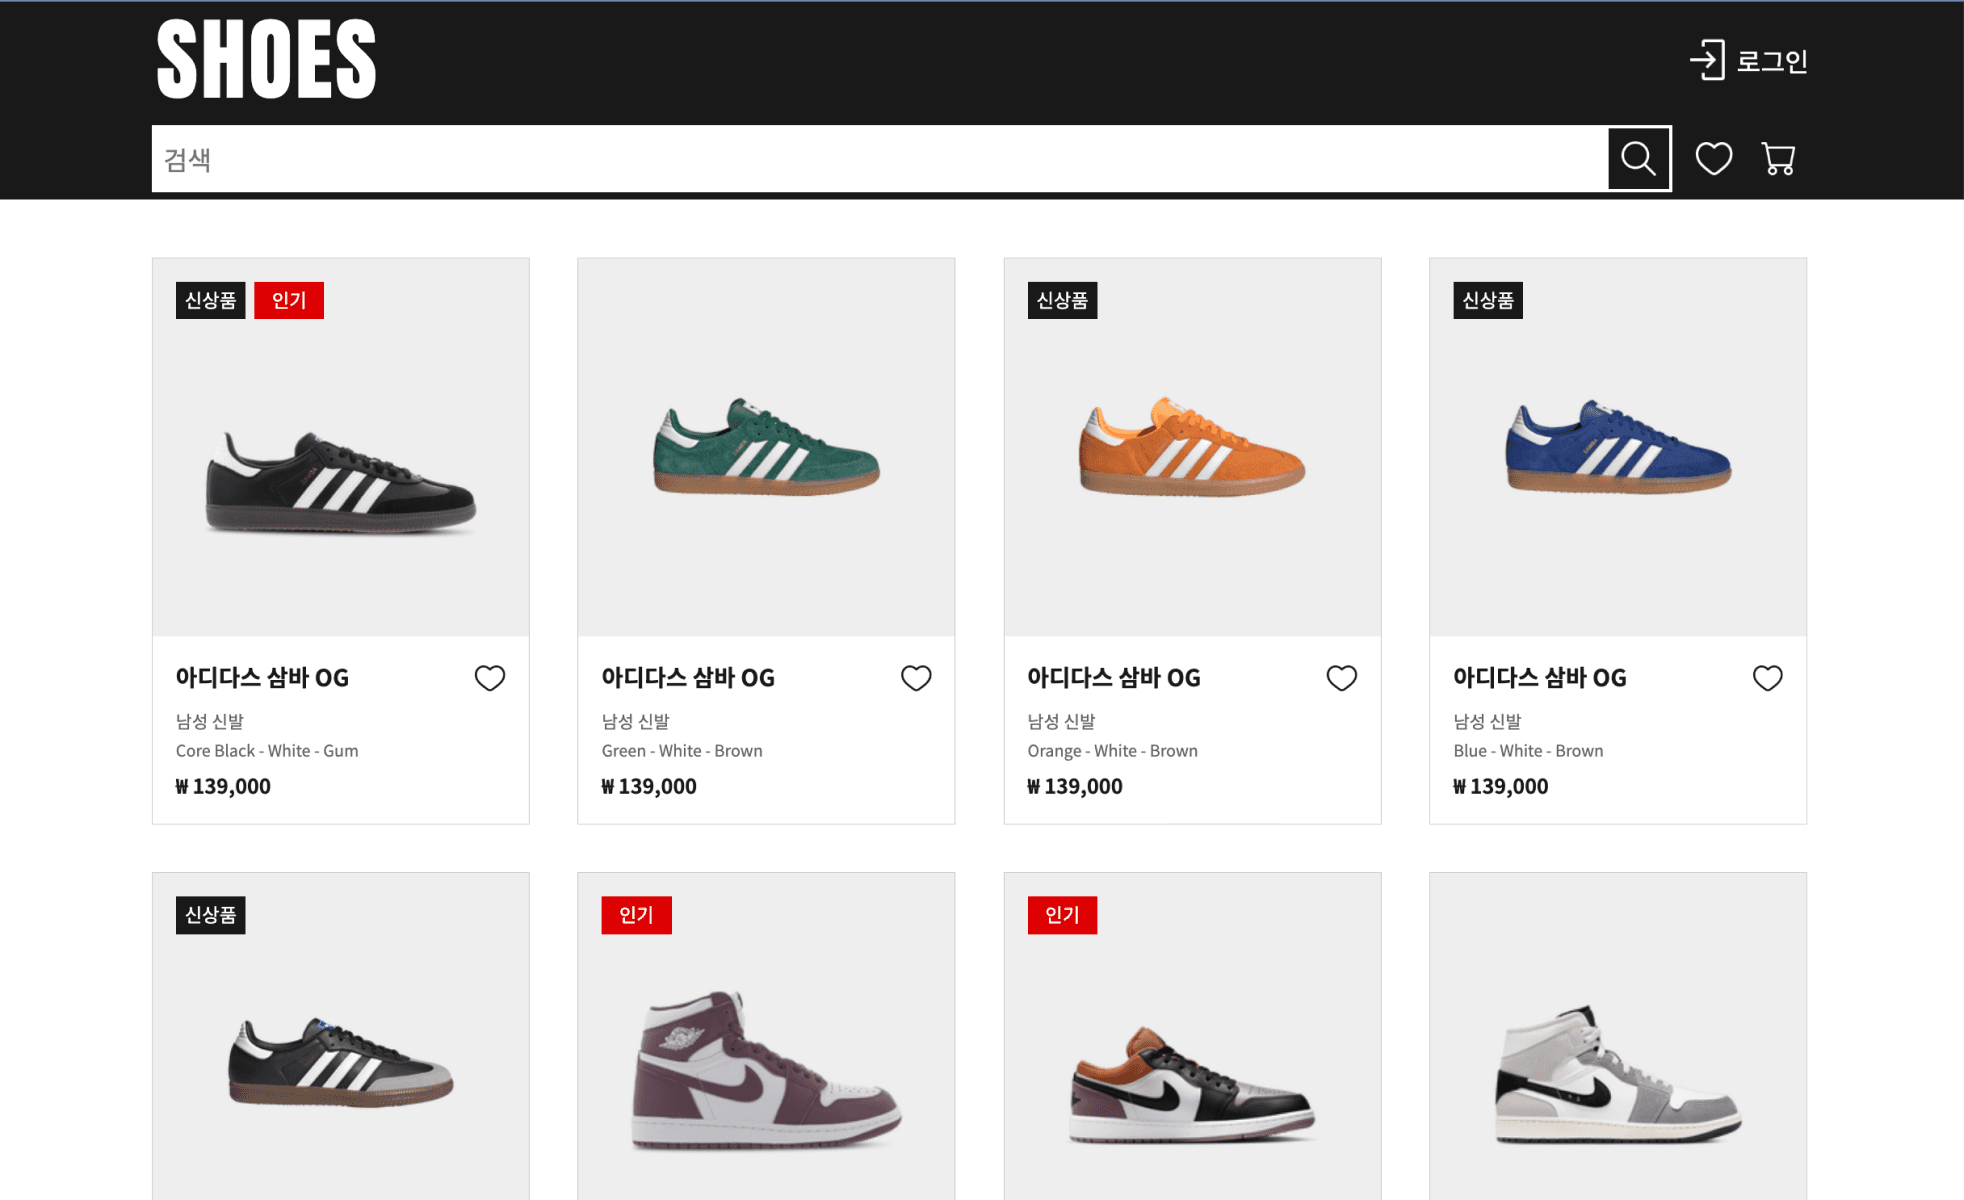The height and width of the screenshot is (1200, 1964).
Task: Click the 로그인 login link
Action: coord(1771,61)
